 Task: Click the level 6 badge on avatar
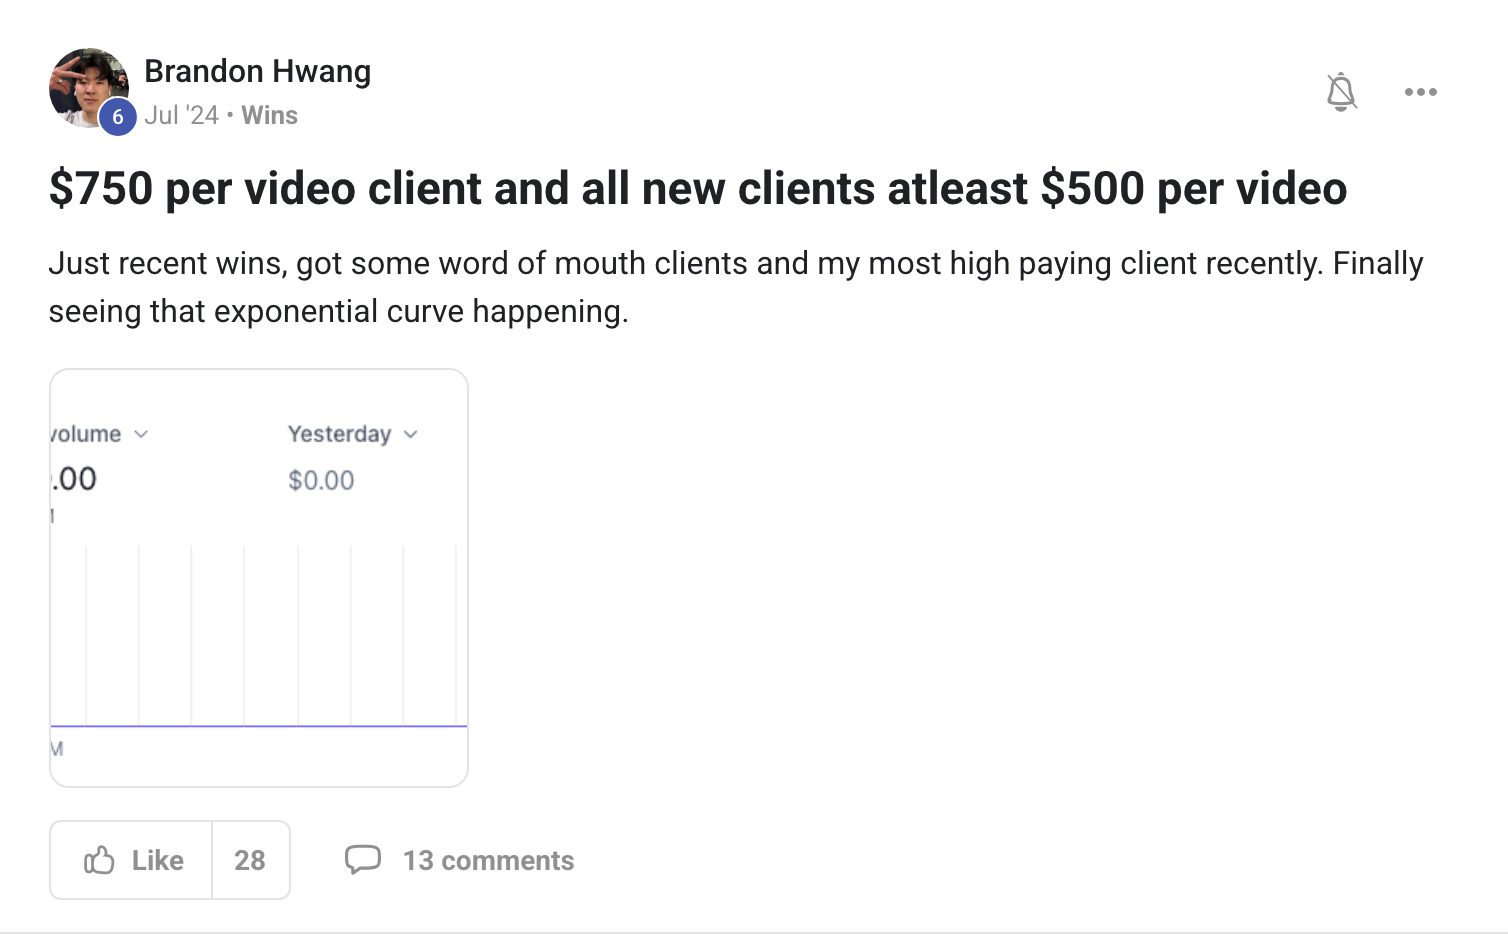tap(117, 117)
